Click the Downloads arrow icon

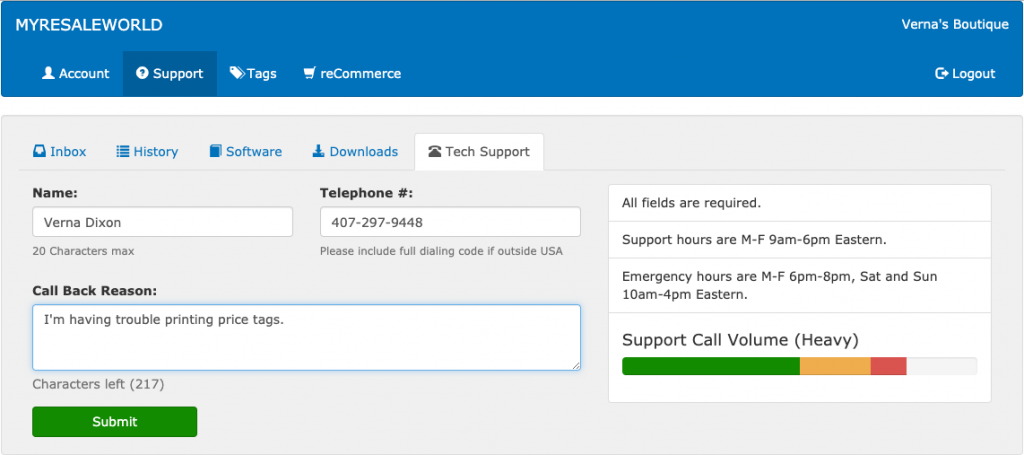pos(318,152)
